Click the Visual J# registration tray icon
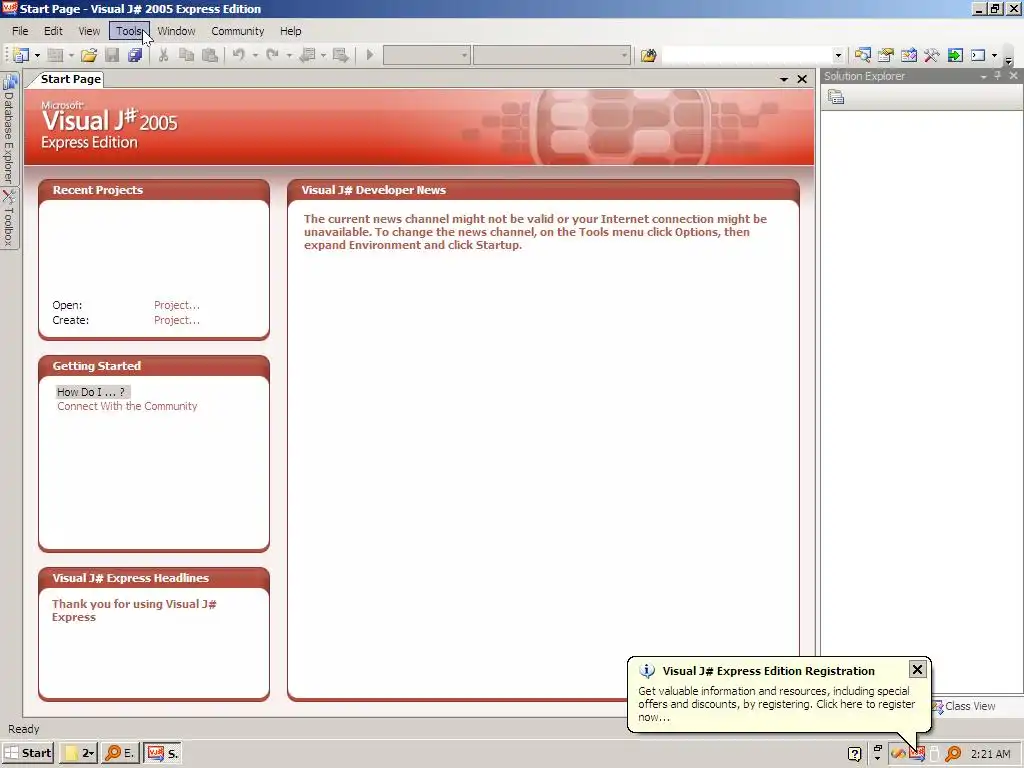 [917, 754]
